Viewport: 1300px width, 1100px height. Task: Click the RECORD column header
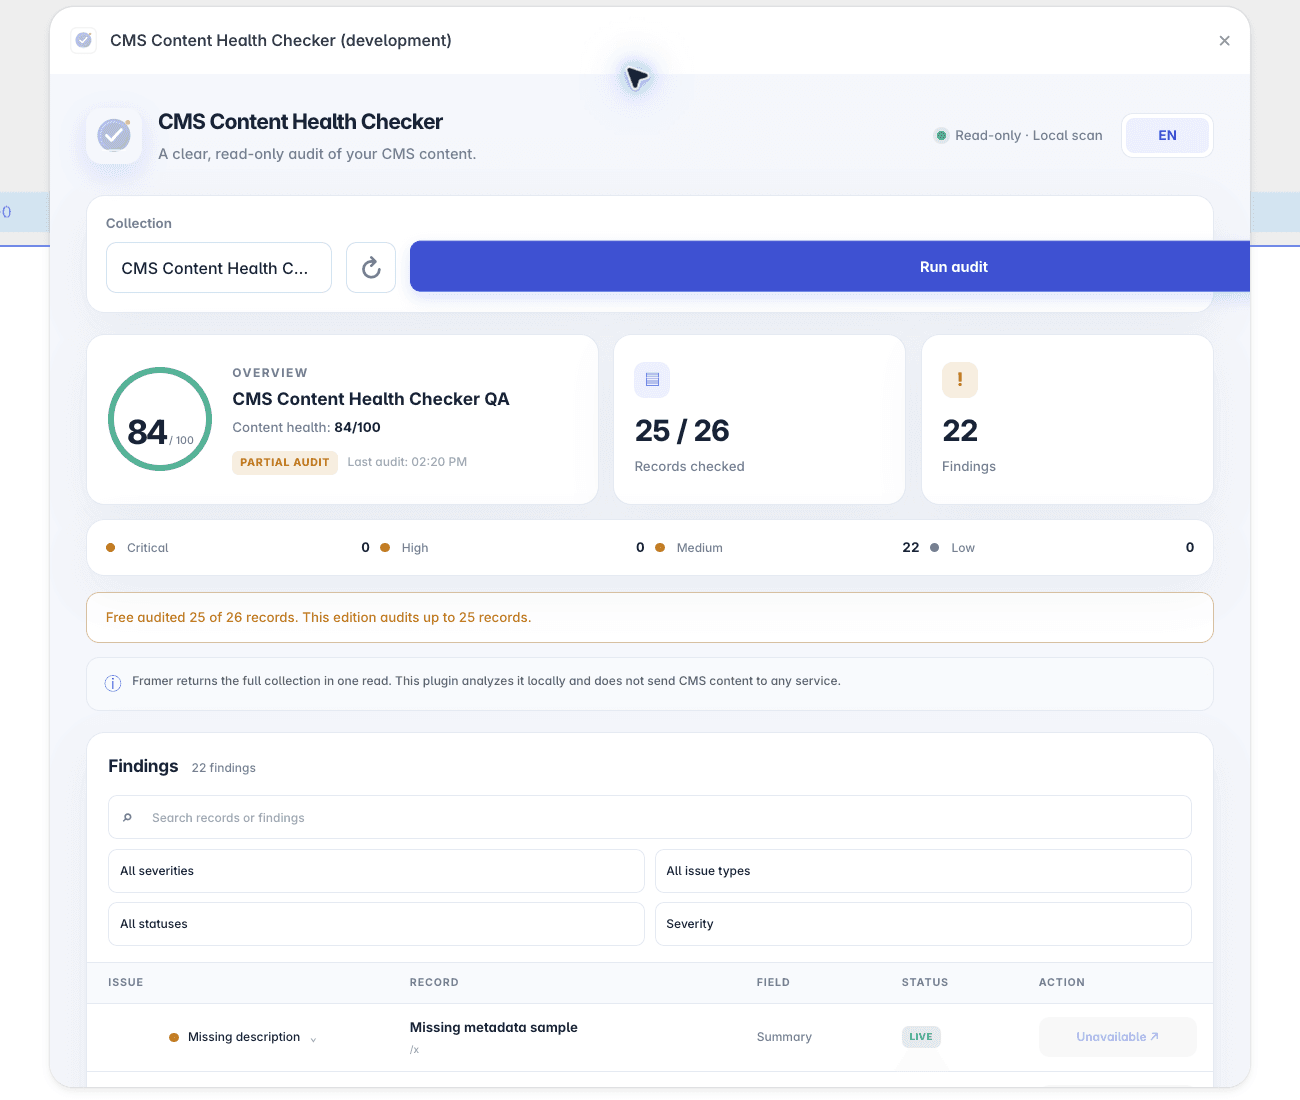434,982
